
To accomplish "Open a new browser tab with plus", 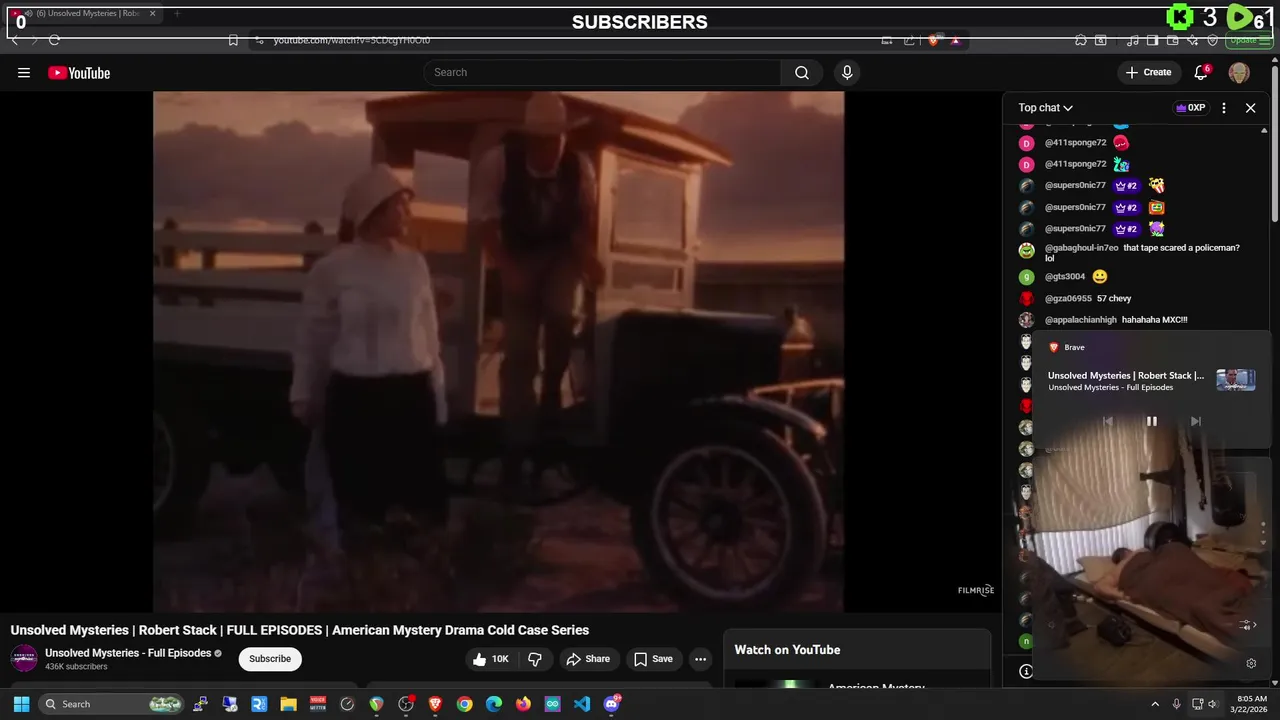I will [177, 14].
